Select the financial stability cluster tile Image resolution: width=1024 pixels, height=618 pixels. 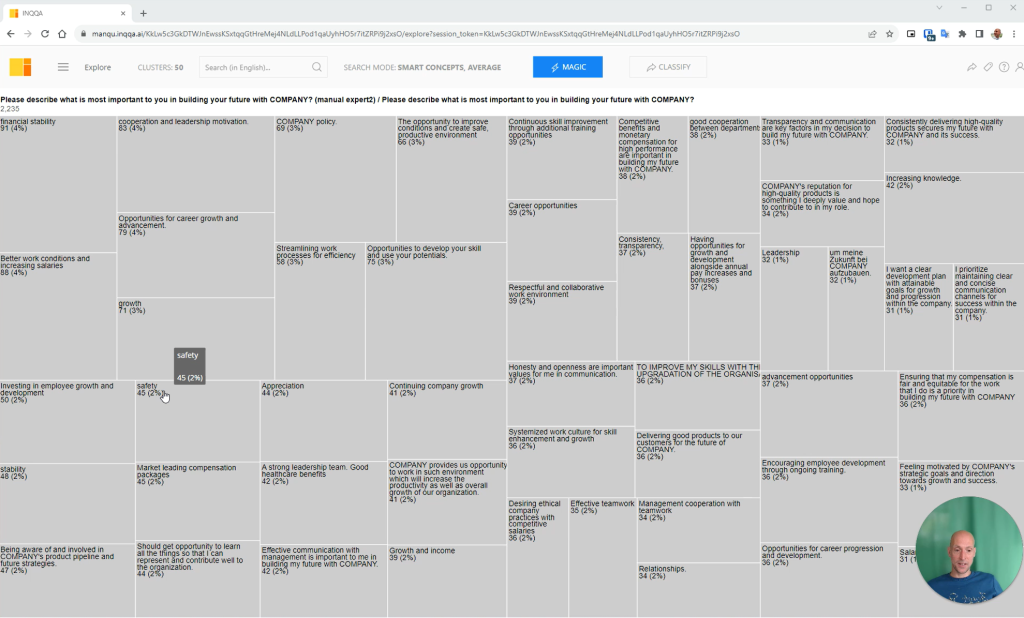pyautogui.click(x=58, y=184)
